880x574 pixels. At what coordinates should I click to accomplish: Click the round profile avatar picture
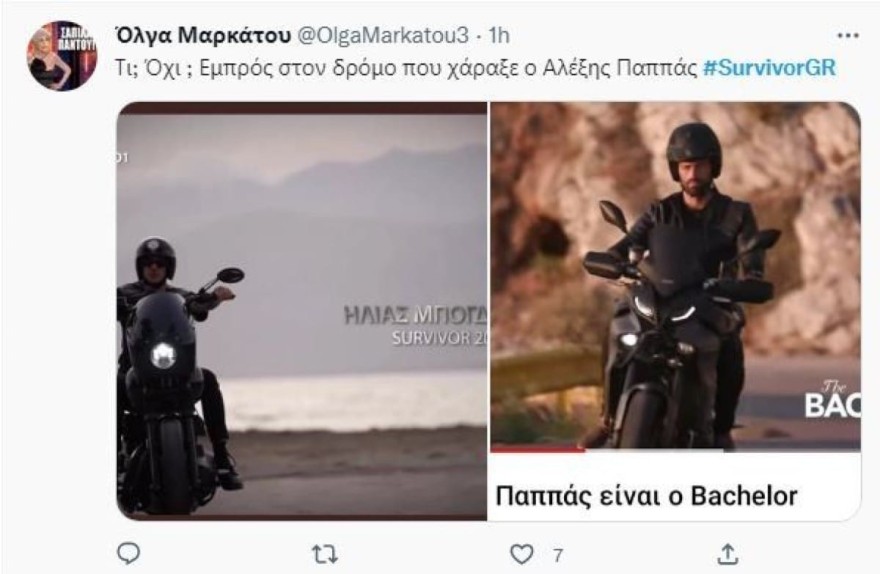[62, 56]
